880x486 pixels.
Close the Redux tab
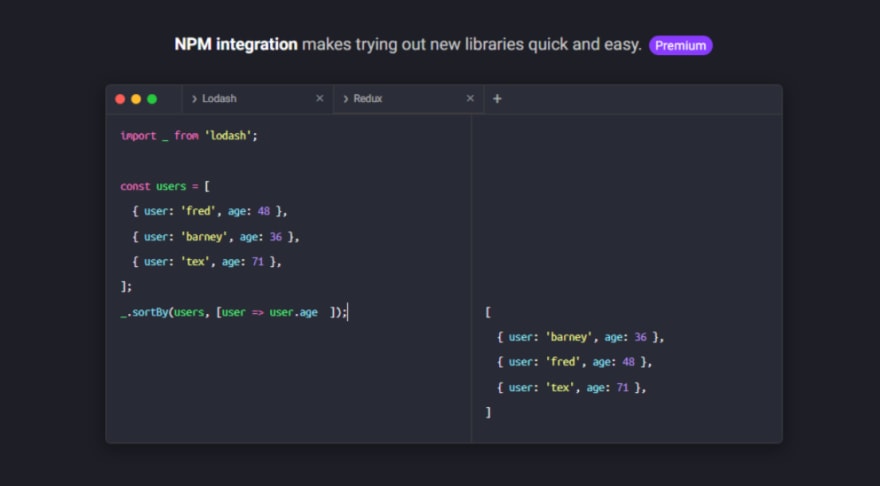pyautogui.click(x=470, y=98)
